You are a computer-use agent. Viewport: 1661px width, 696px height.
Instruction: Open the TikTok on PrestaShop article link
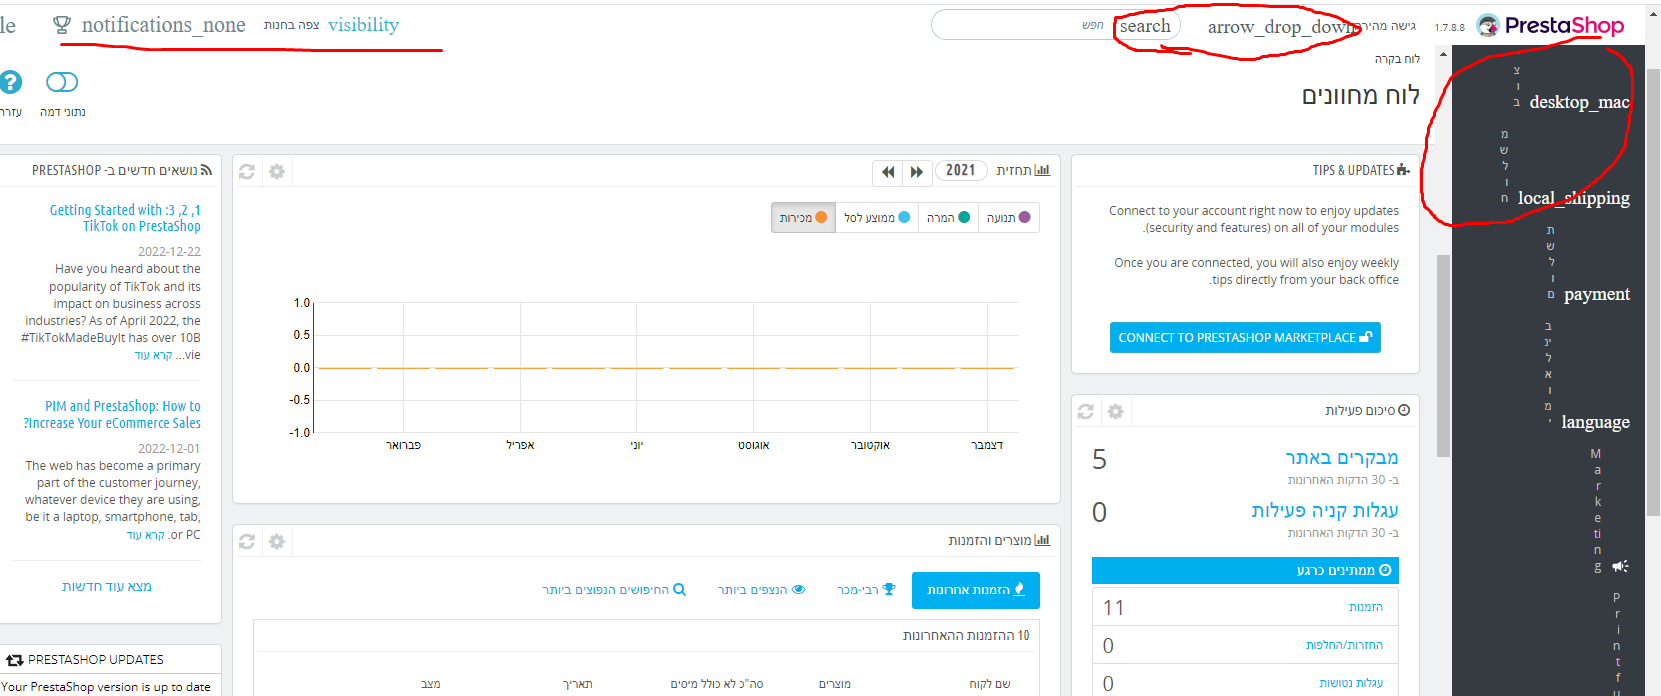[125, 218]
